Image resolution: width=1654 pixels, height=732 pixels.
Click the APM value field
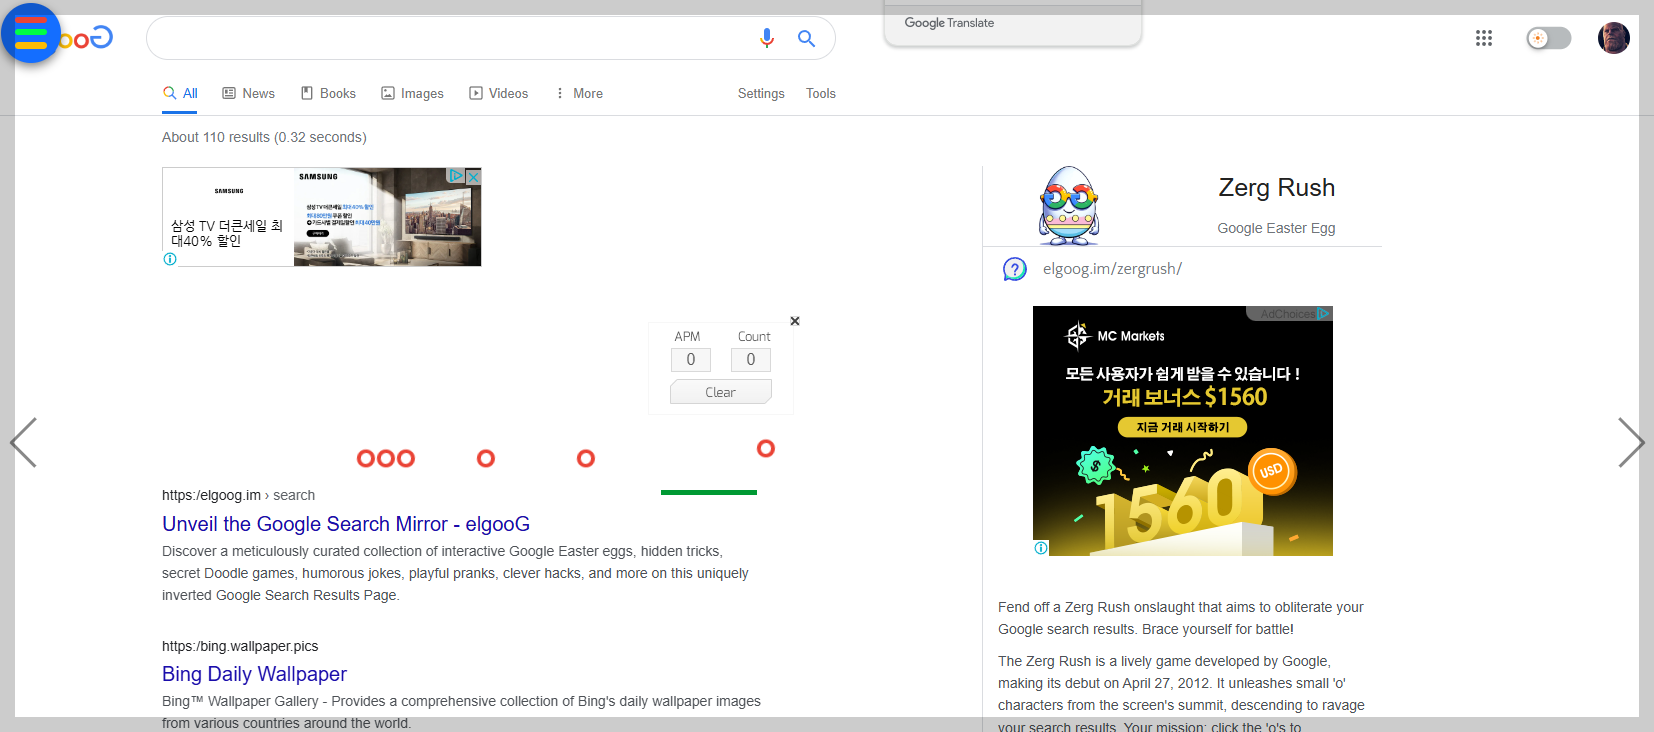coord(691,360)
